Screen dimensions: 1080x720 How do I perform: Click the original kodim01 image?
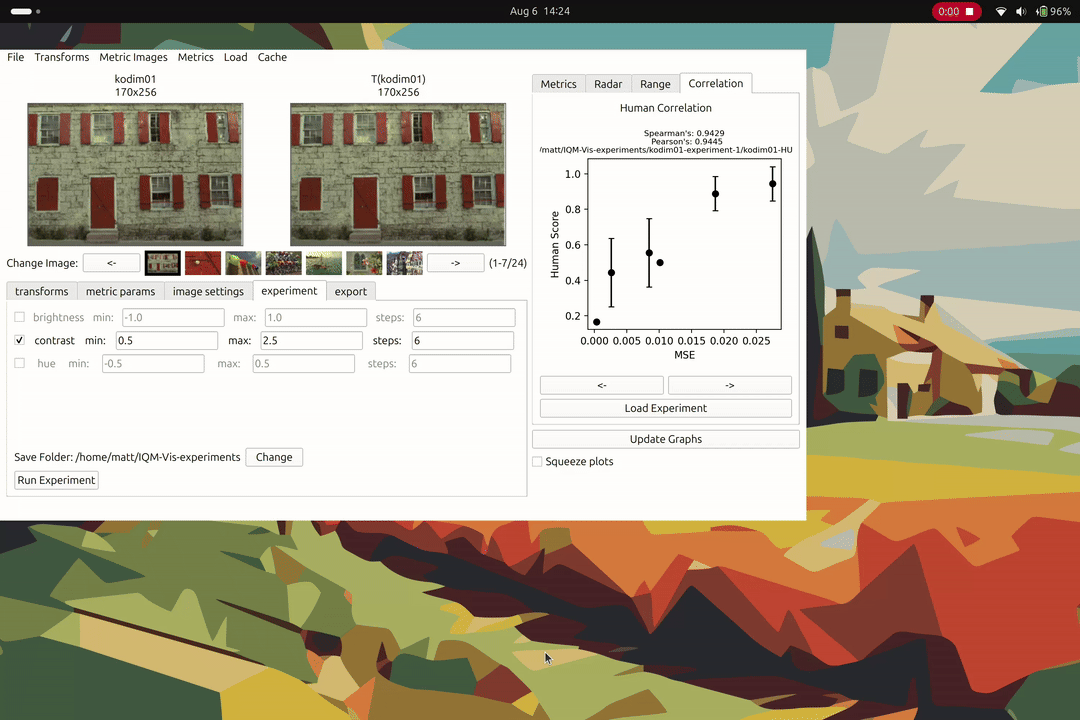135,174
